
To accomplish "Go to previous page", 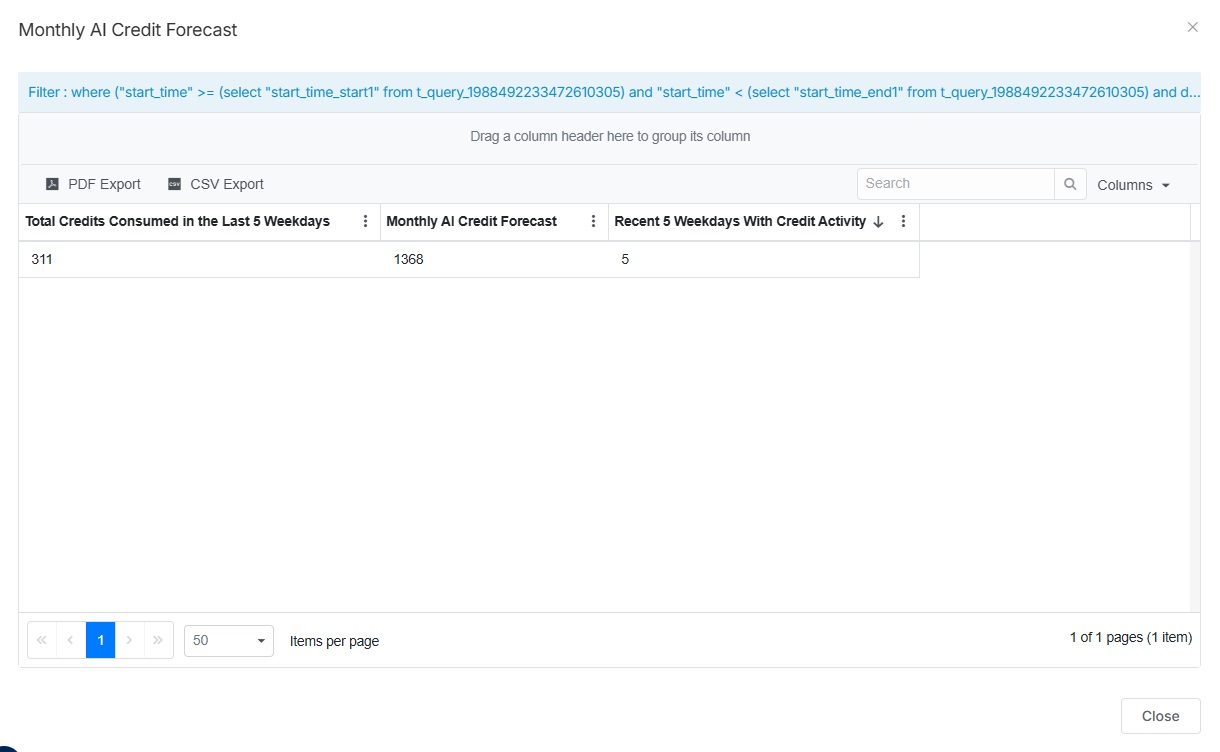I will pos(71,640).
